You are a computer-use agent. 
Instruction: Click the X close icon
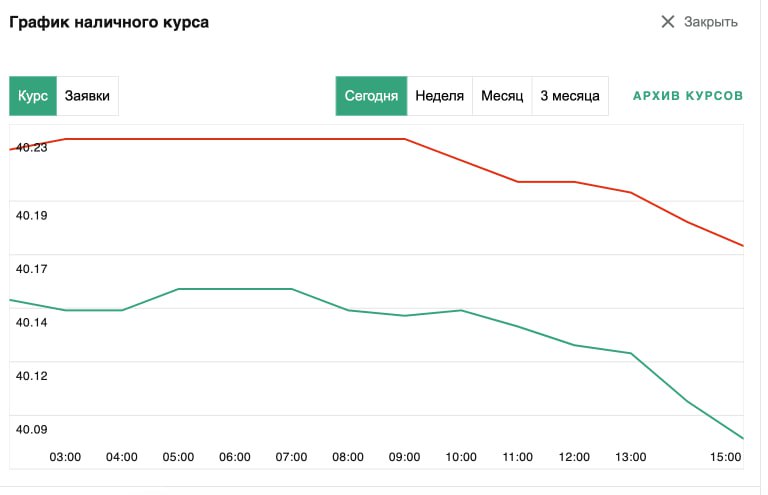(668, 22)
